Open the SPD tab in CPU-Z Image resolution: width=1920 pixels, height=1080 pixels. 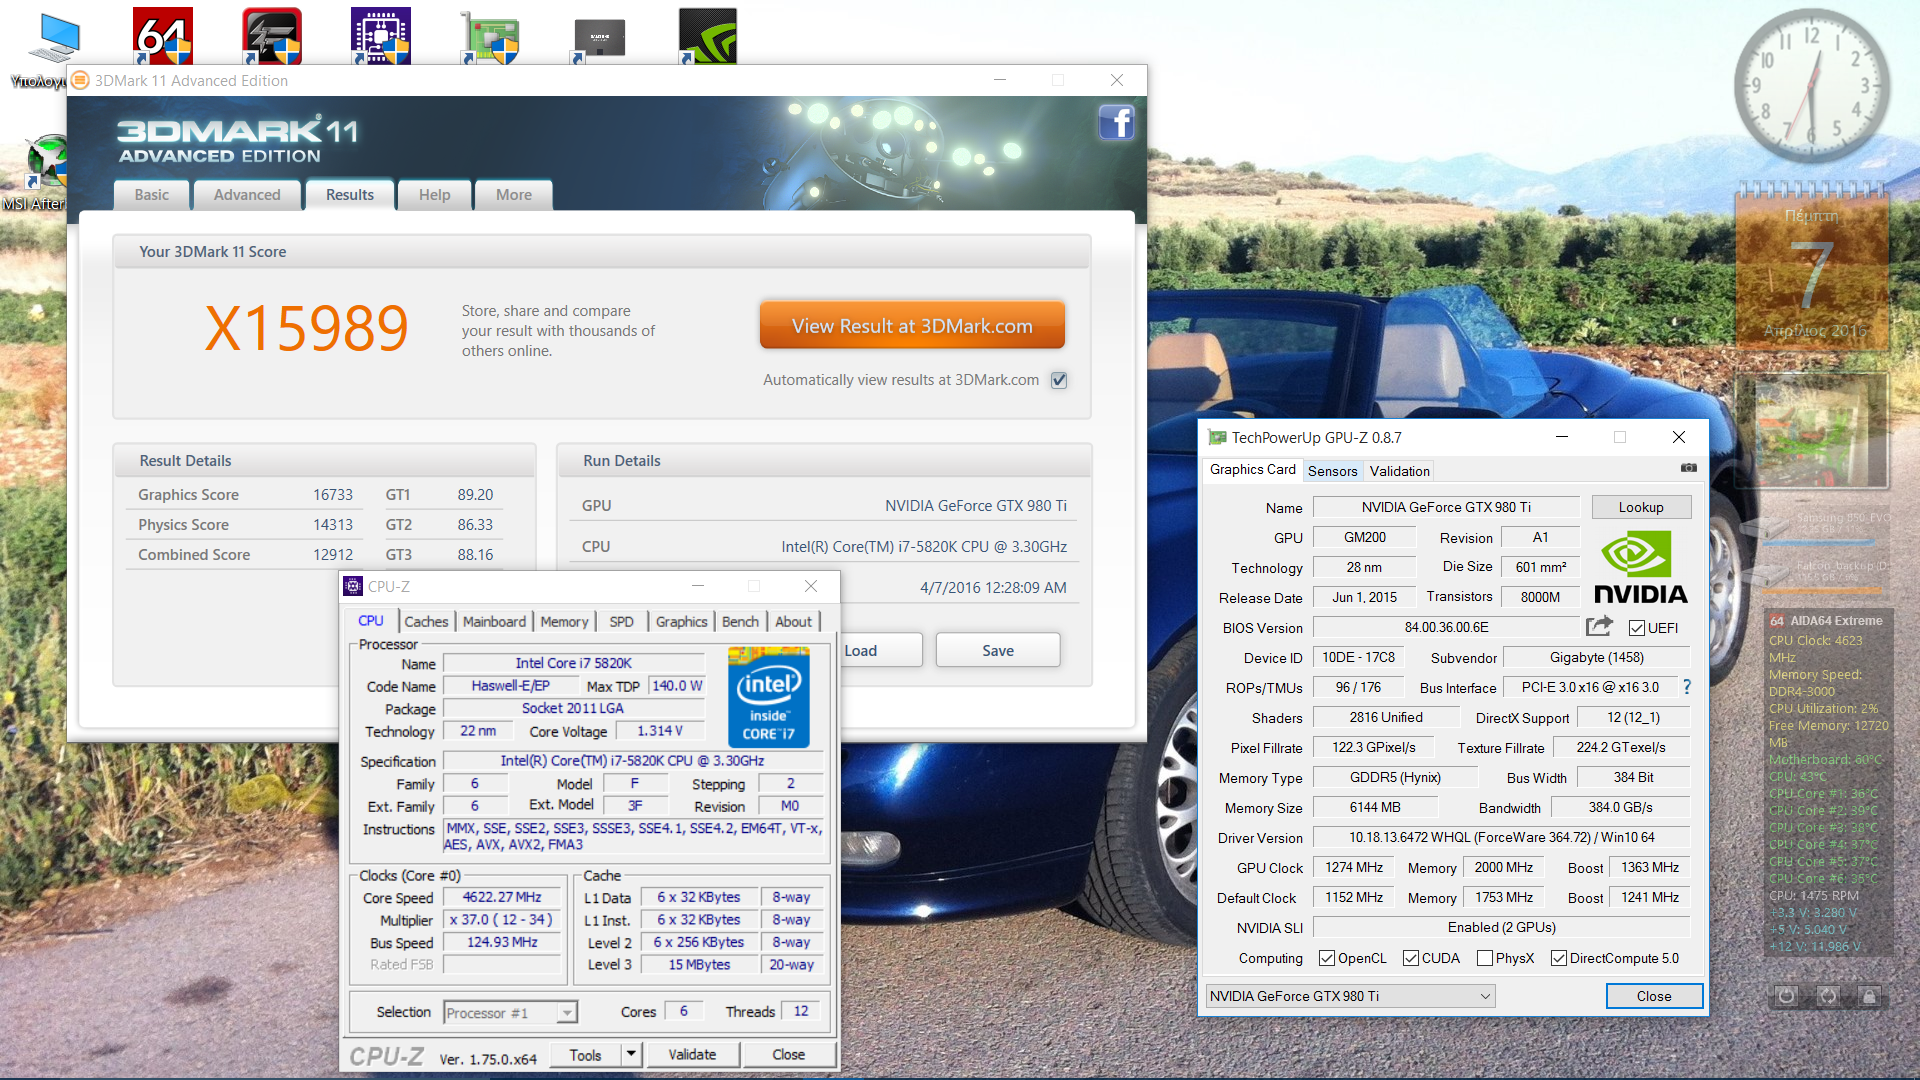621,621
